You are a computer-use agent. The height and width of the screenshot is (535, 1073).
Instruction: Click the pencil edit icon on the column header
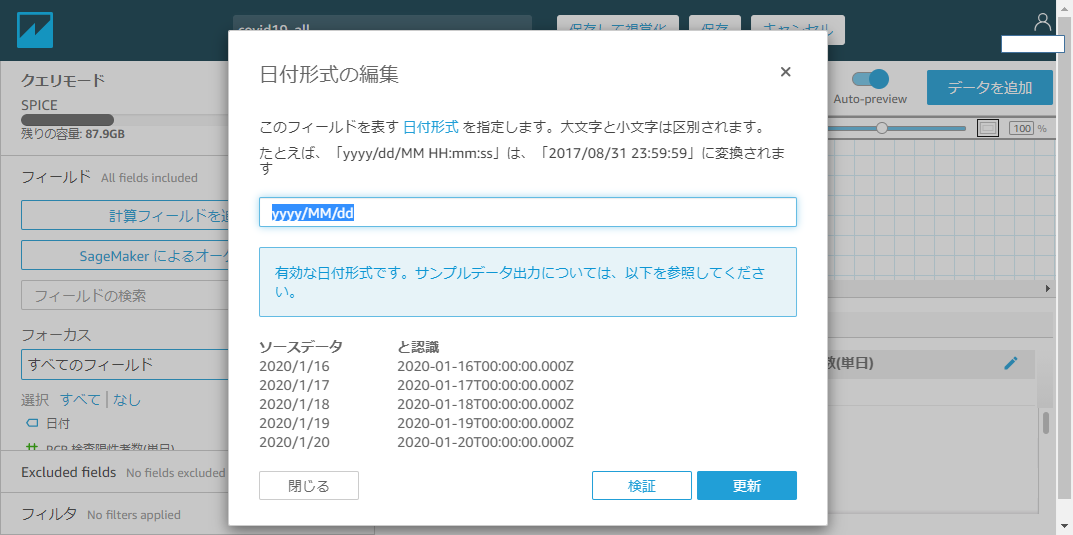pos(1011,363)
